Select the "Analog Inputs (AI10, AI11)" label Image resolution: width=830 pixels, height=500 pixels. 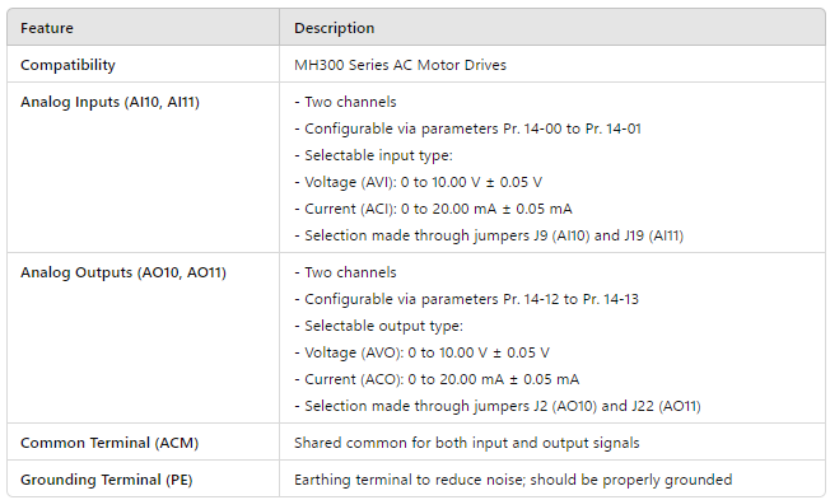110,102
